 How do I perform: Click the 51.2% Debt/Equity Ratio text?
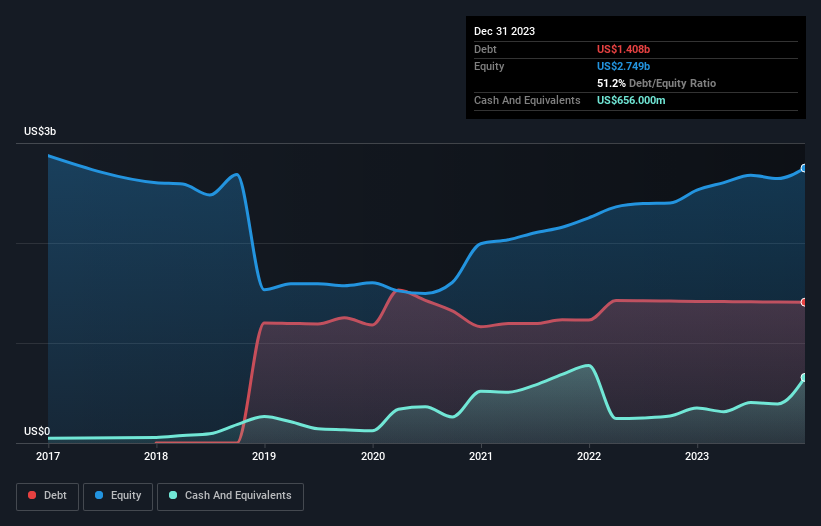[x=656, y=83]
